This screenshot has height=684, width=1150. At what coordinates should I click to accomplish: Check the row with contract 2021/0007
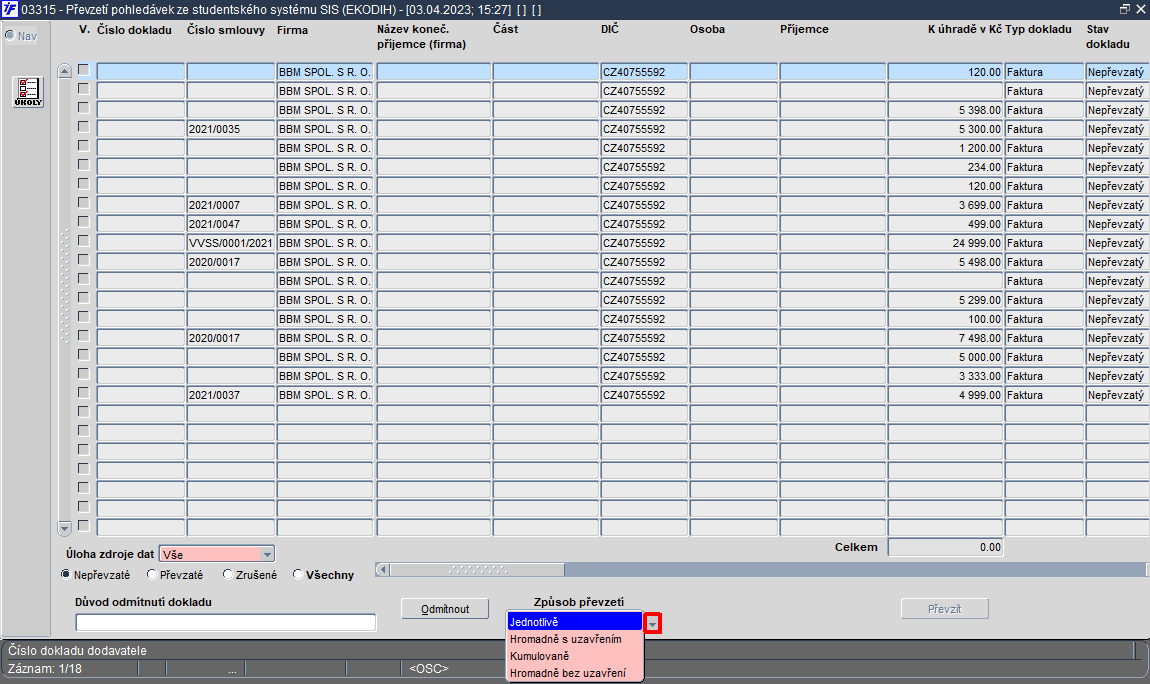click(84, 204)
